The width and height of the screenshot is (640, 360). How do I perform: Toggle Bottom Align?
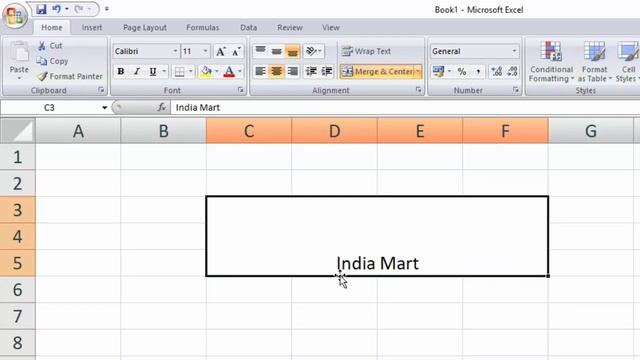tap(292, 51)
